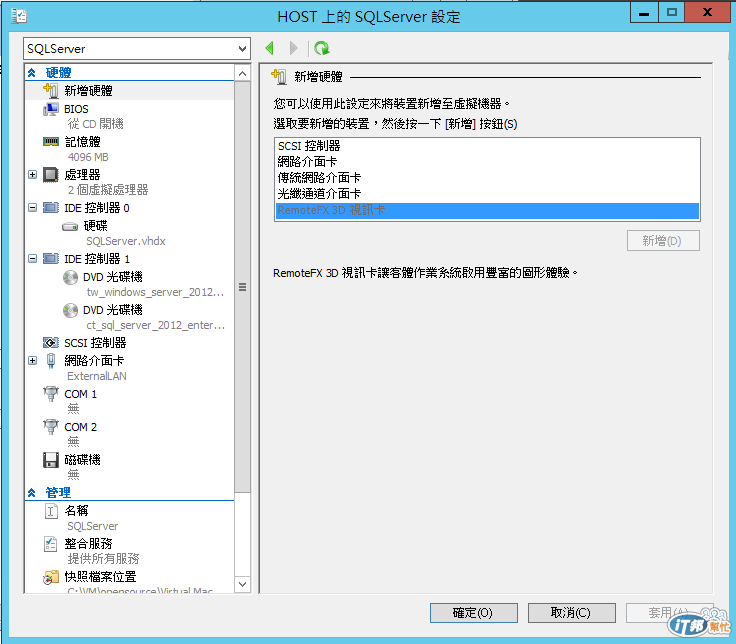
Task: Select 網路介面卡 in device list
Action: point(487,162)
